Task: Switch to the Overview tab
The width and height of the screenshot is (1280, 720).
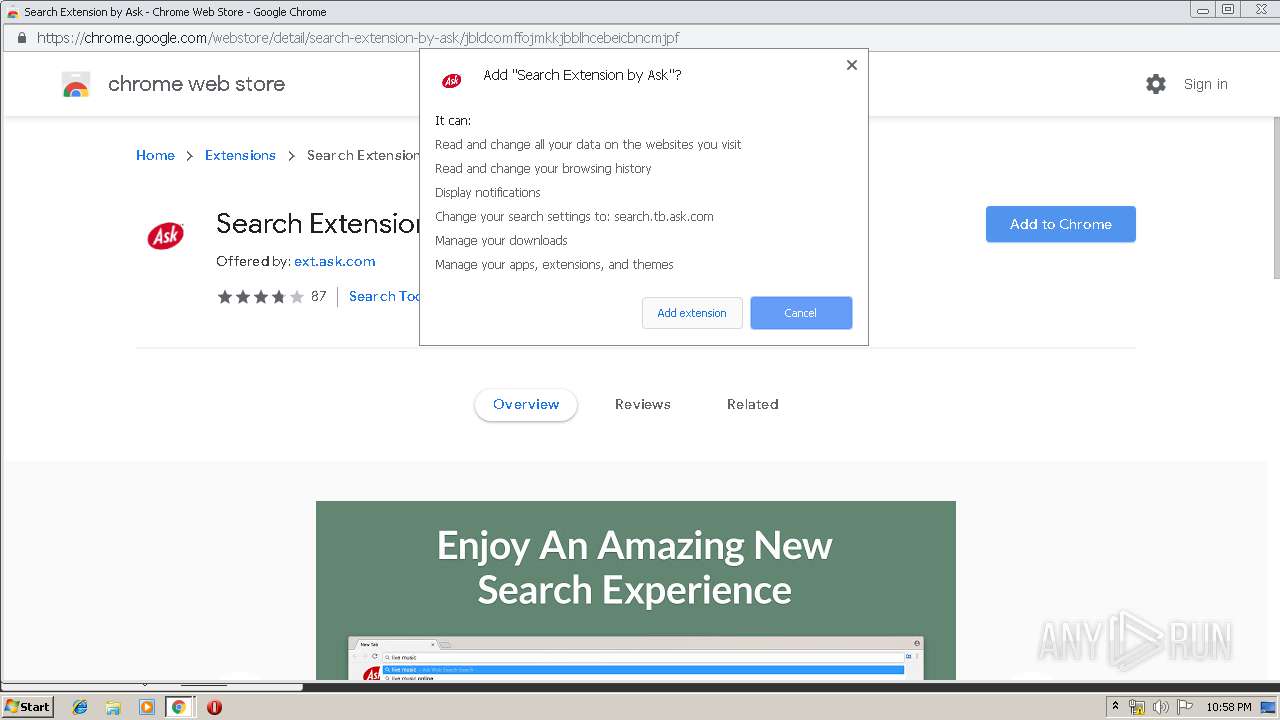Action: [526, 404]
